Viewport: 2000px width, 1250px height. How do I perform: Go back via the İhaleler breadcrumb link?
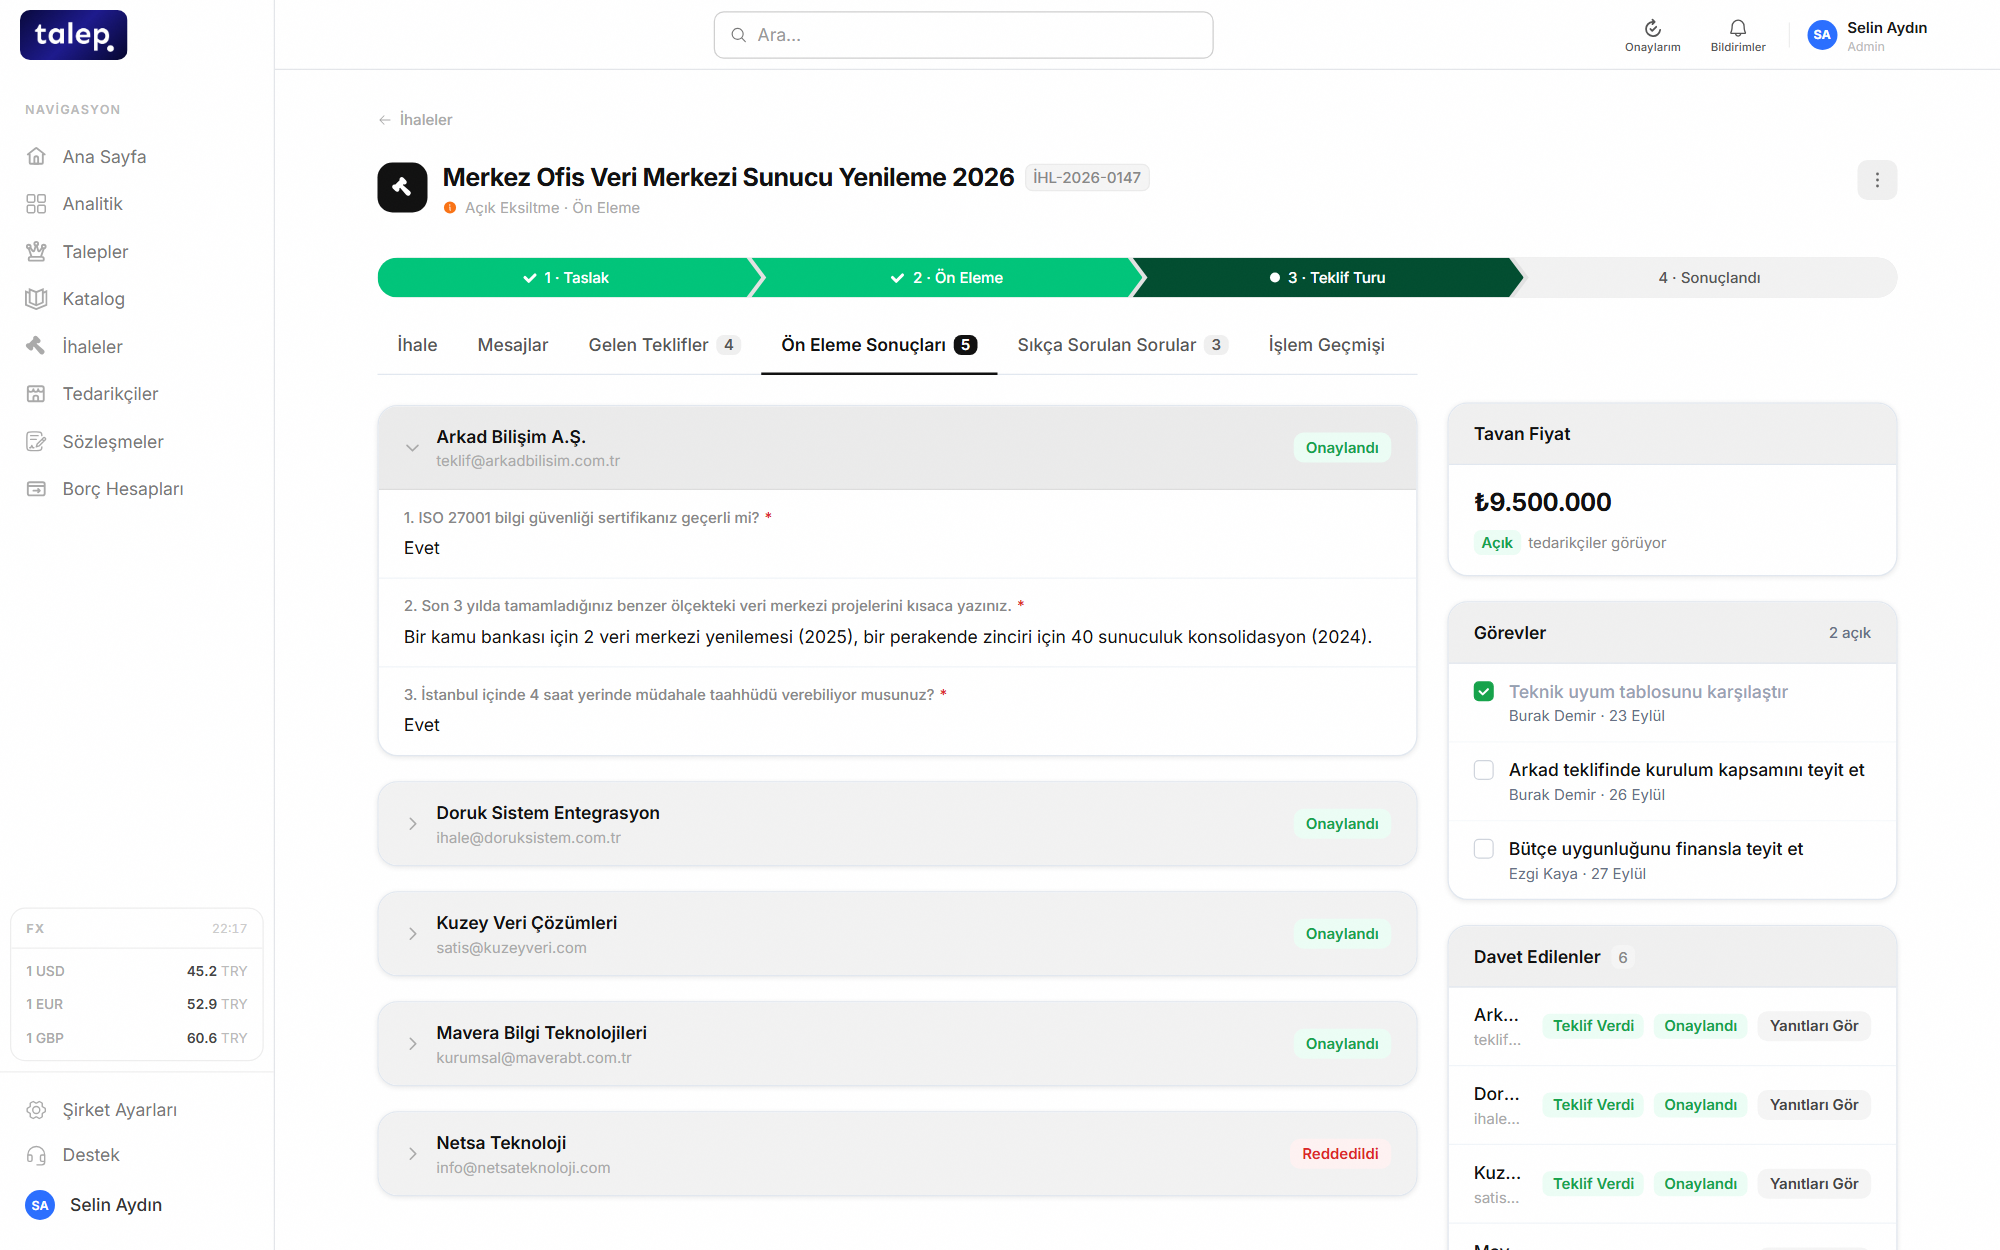click(x=415, y=120)
